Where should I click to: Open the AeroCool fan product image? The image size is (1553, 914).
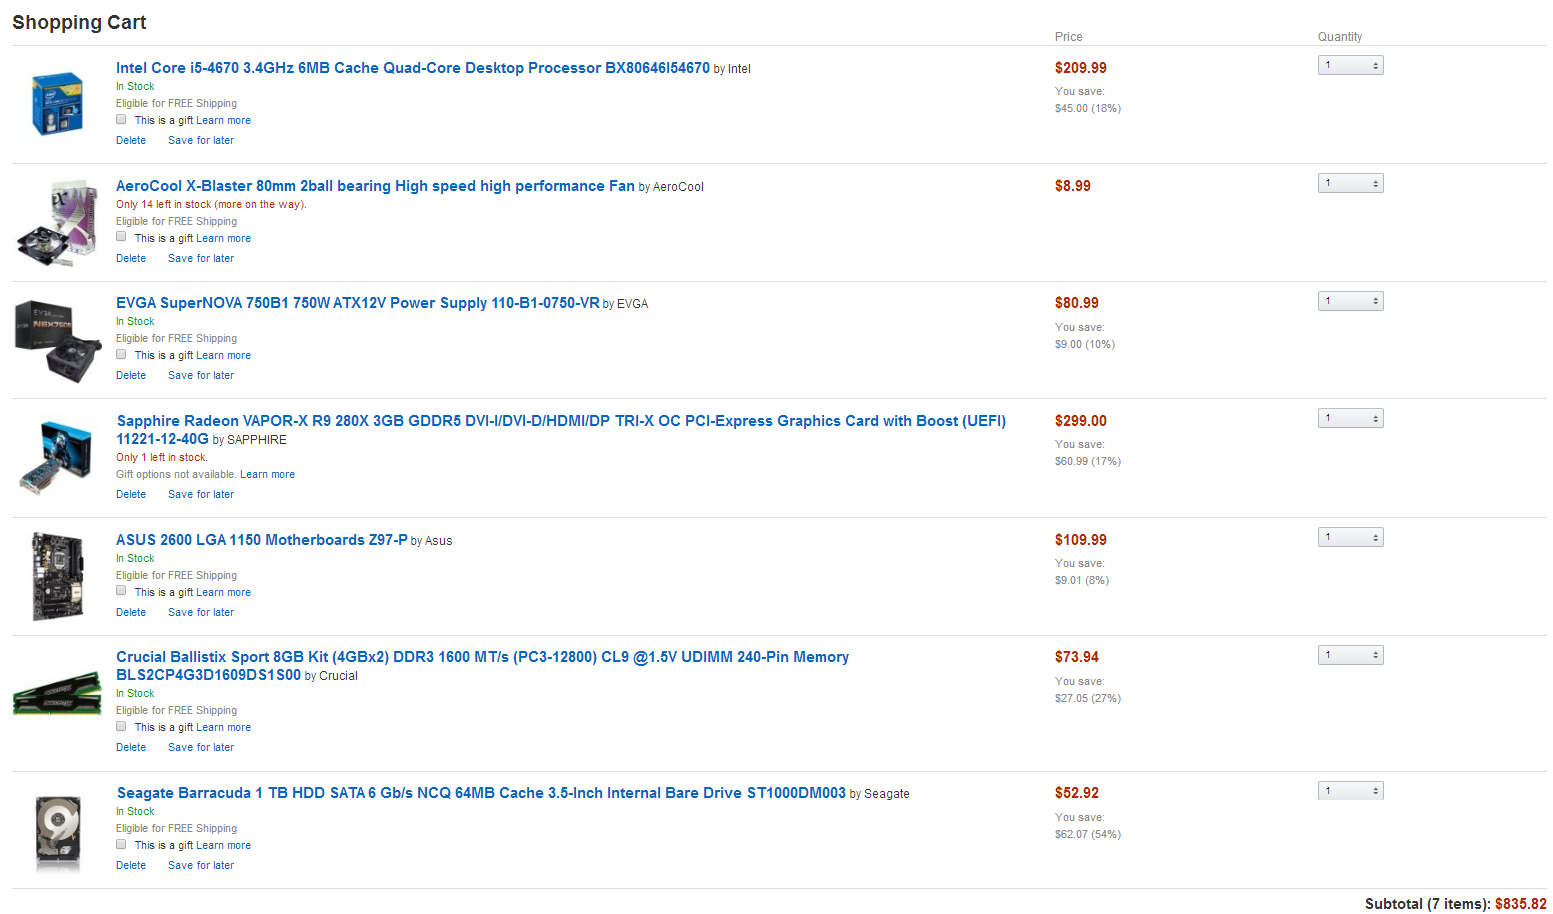point(58,223)
